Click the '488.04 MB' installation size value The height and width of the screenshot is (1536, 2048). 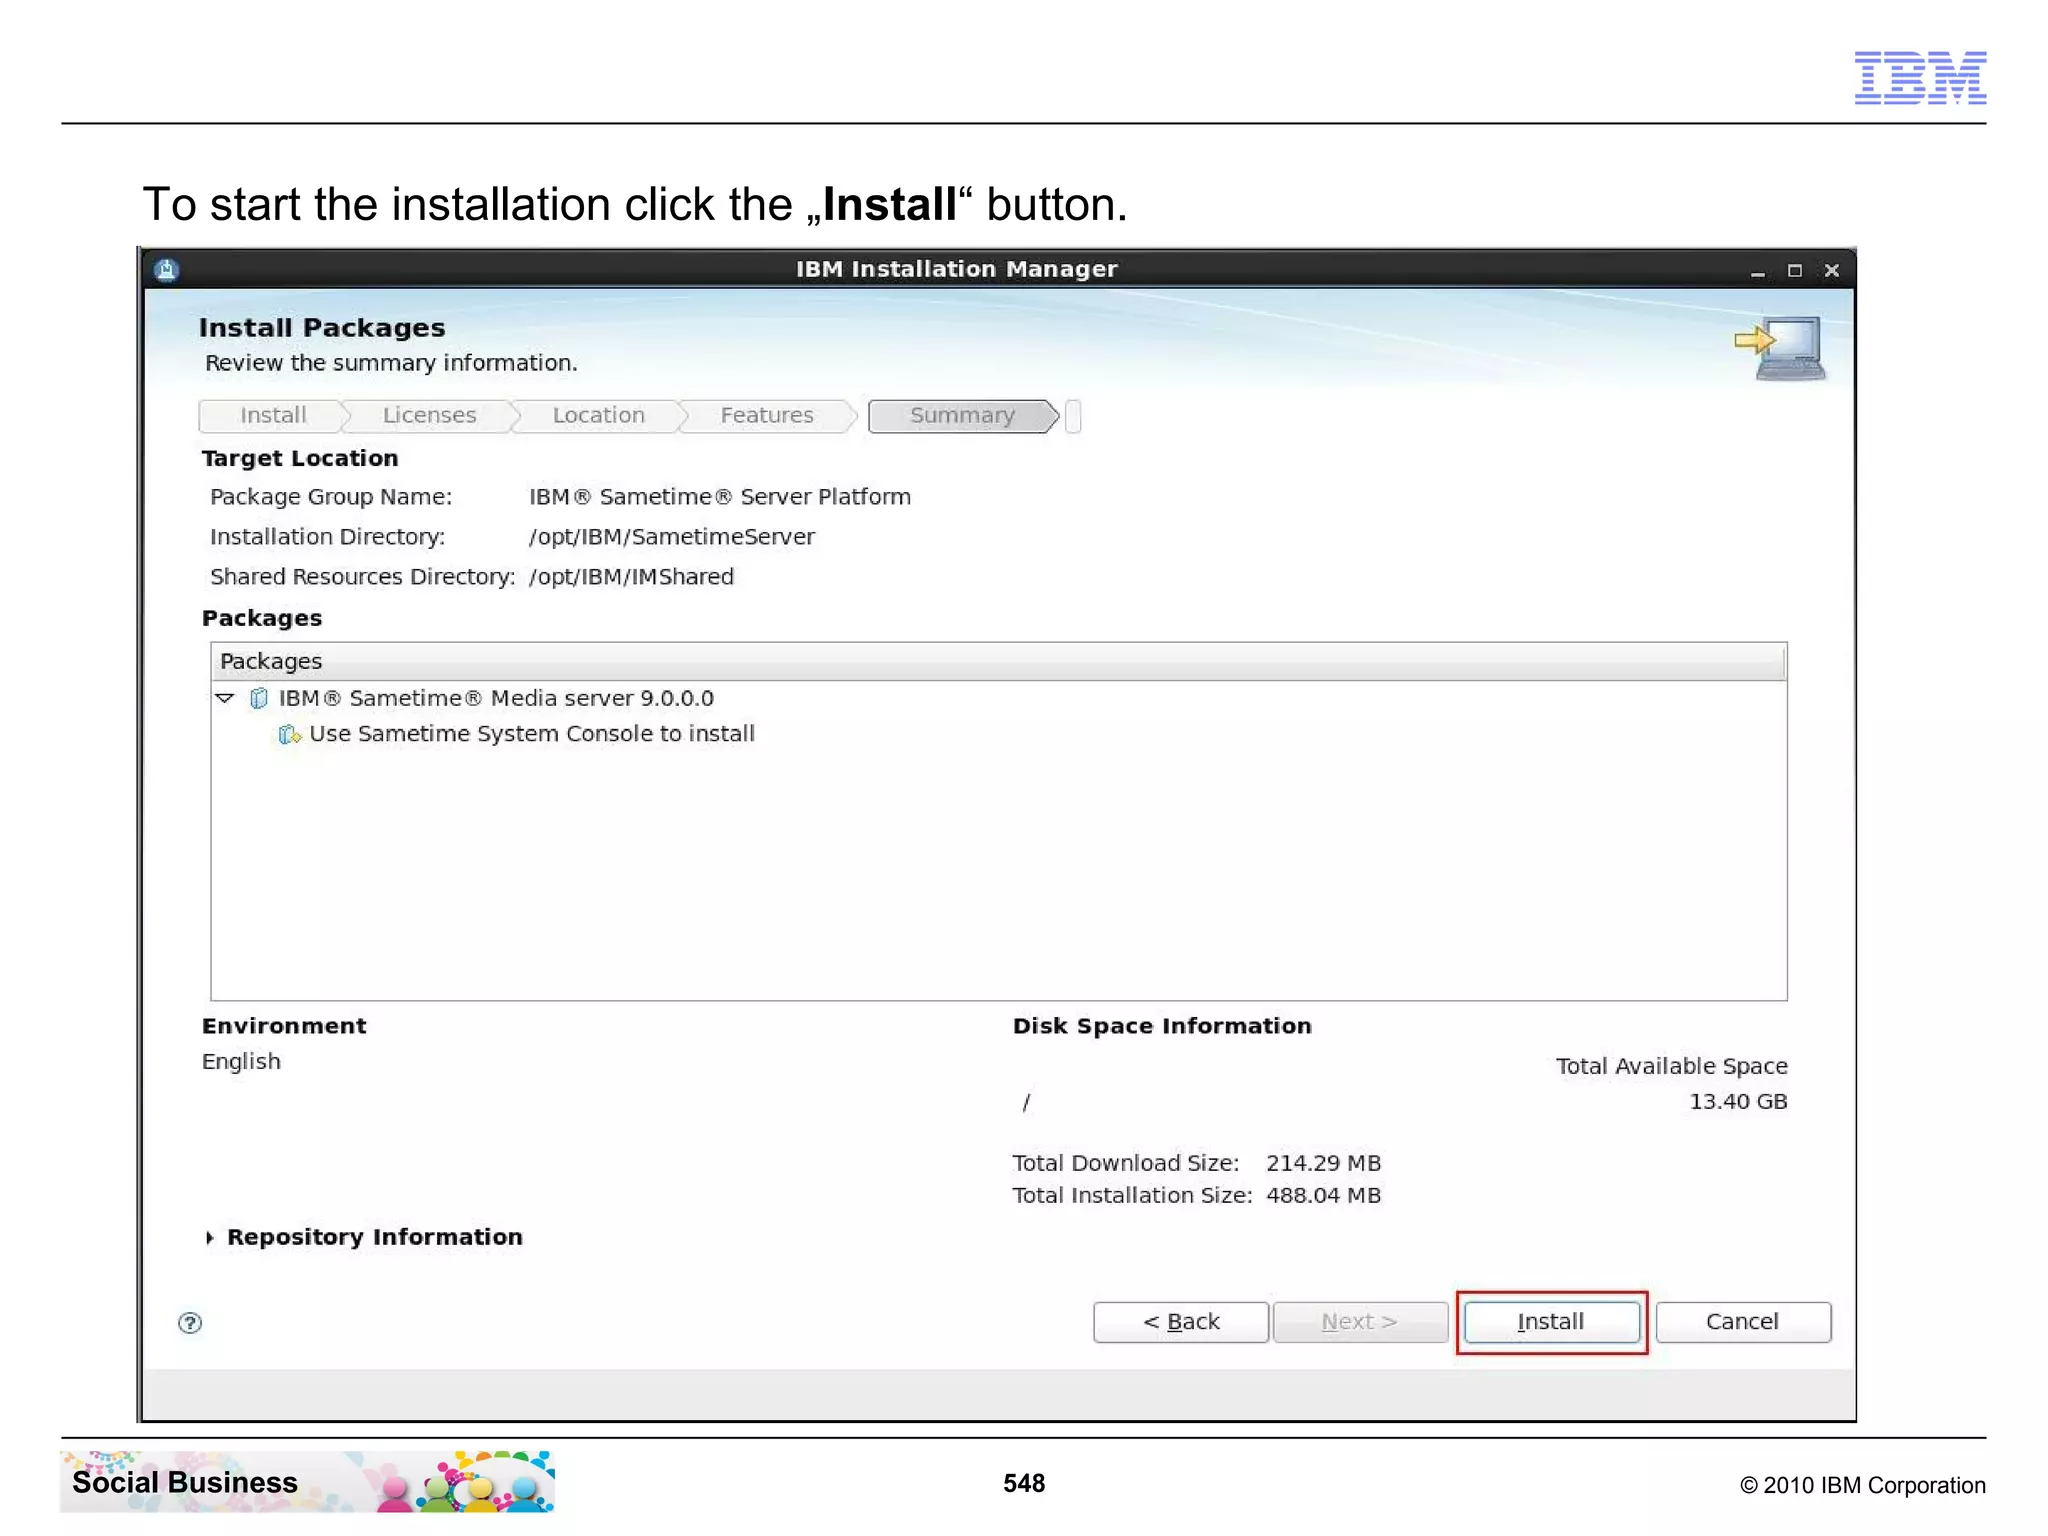[x=1323, y=1196]
